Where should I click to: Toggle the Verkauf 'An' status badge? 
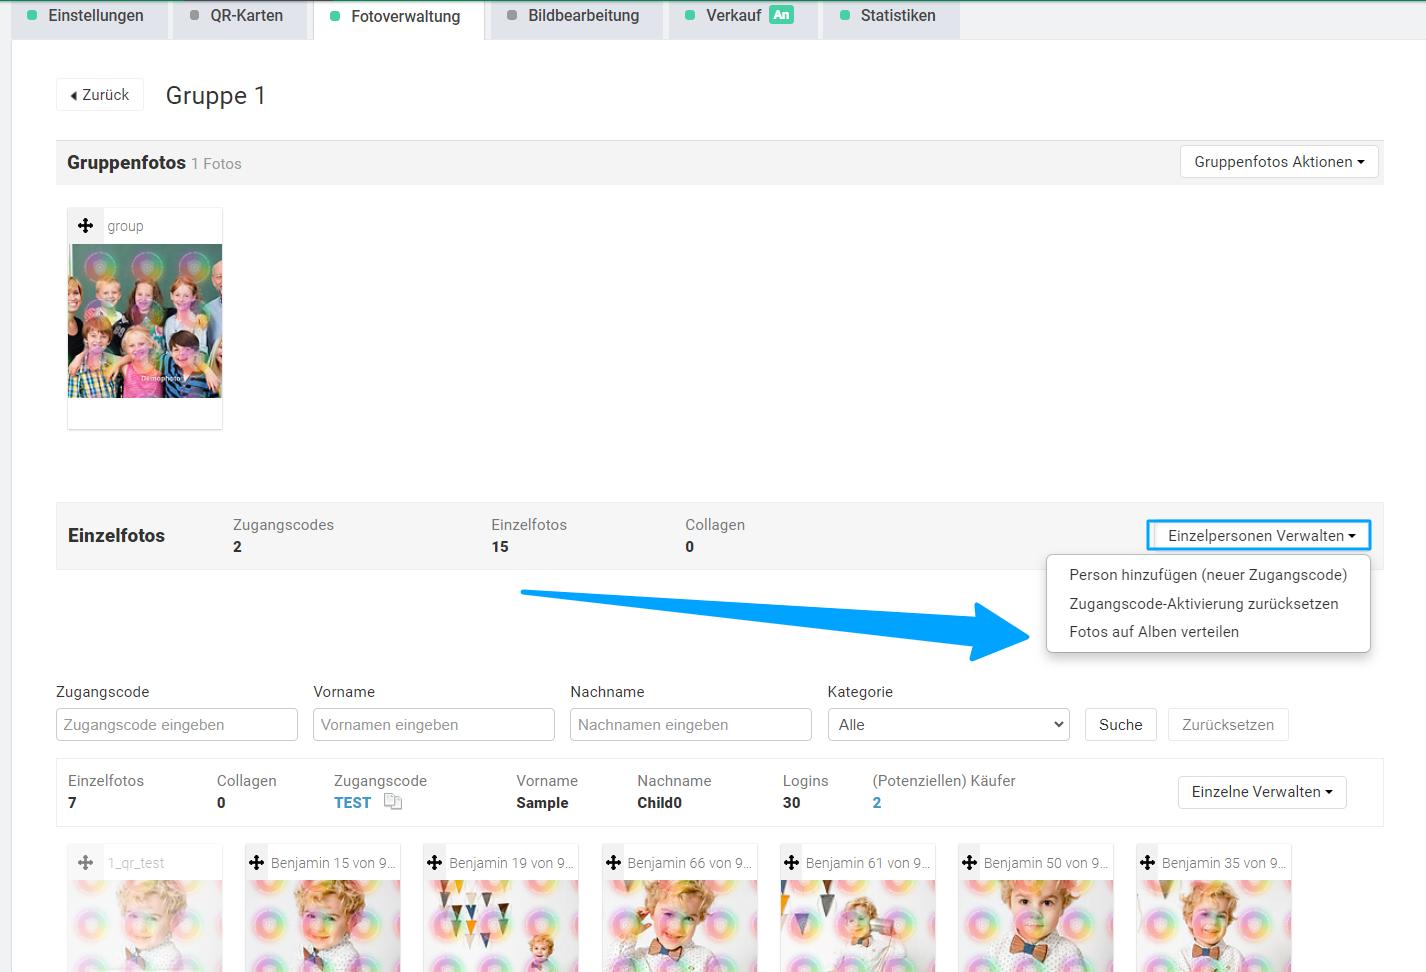782,15
